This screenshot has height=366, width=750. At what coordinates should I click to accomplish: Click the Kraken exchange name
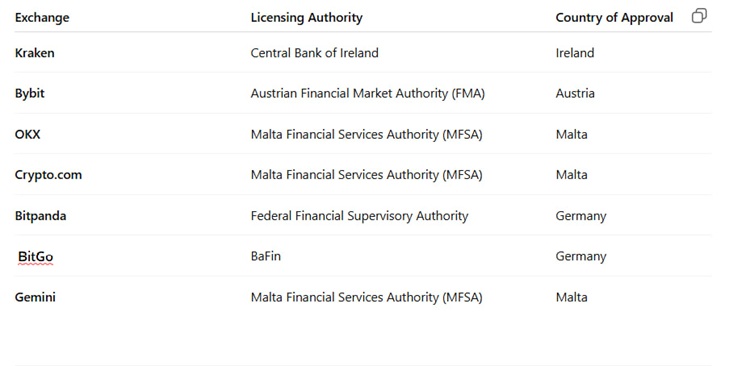point(34,53)
